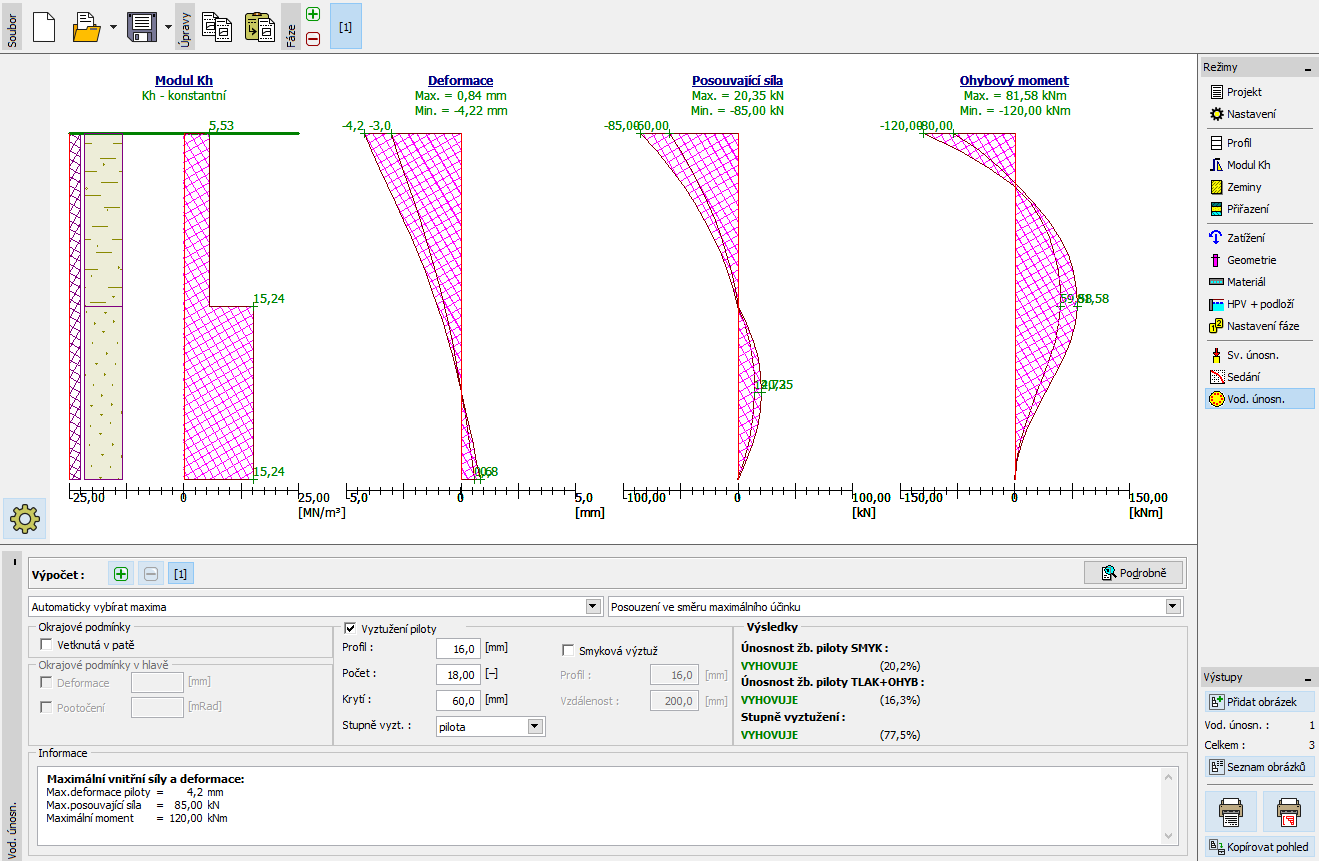This screenshot has width=1319, height=861.
Task: Click the Podrobně button
Action: tap(1134, 573)
